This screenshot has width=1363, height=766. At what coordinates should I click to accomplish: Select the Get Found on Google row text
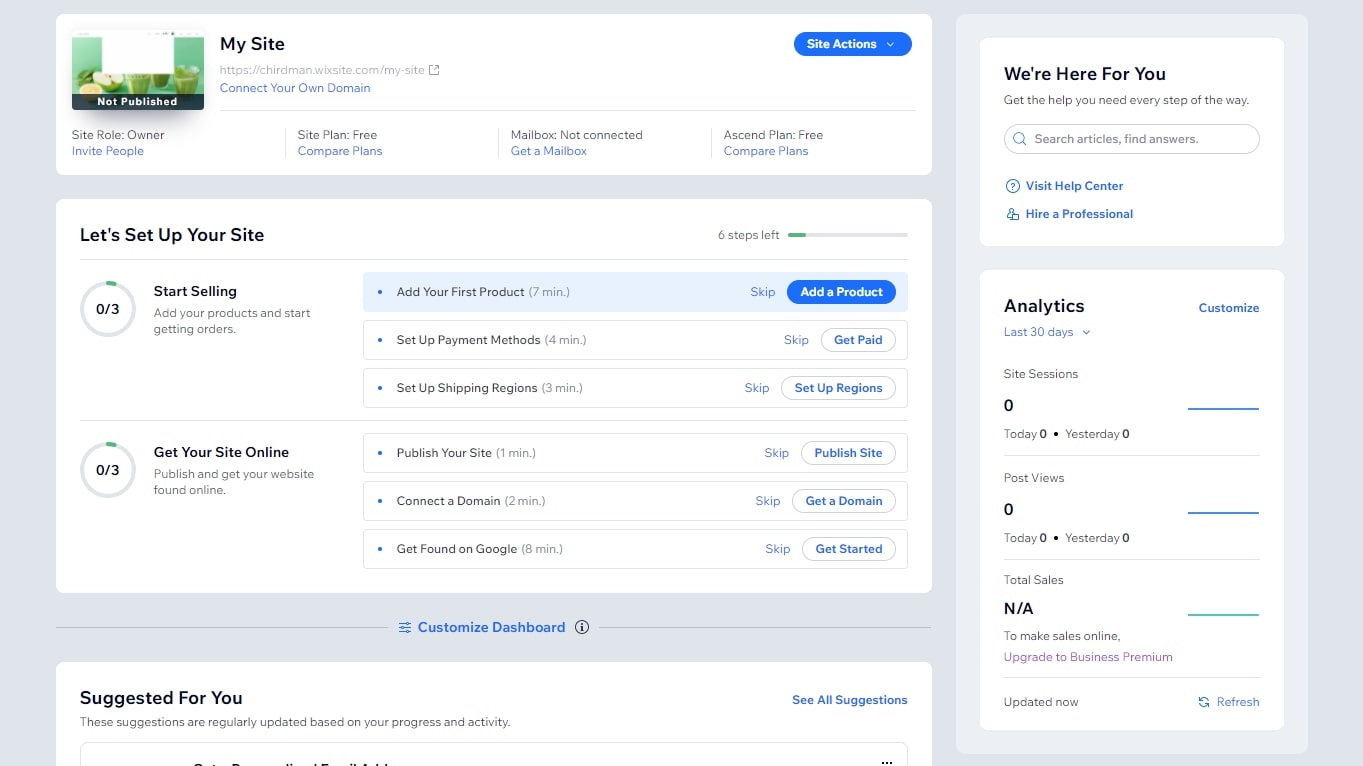(x=480, y=549)
